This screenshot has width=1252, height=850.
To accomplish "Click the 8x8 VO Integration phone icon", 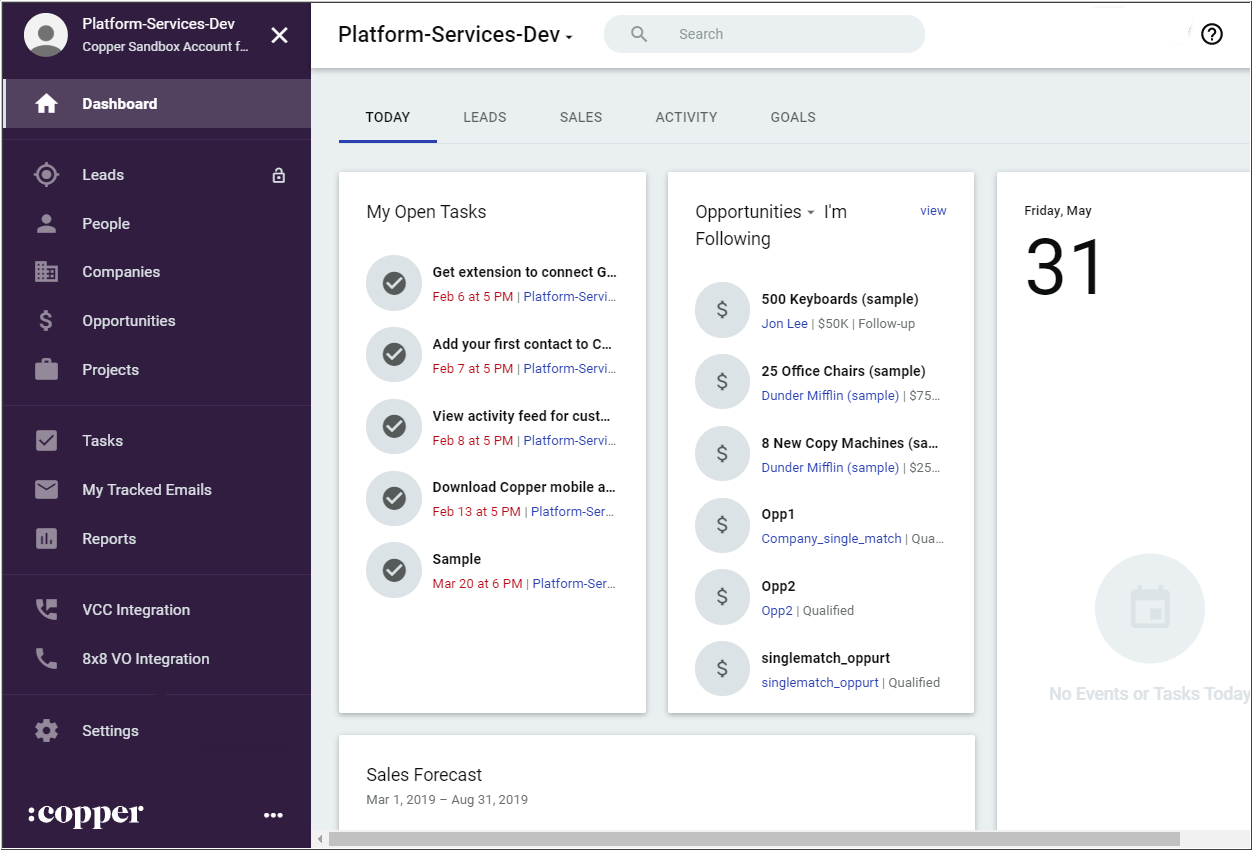I will pos(46,659).
